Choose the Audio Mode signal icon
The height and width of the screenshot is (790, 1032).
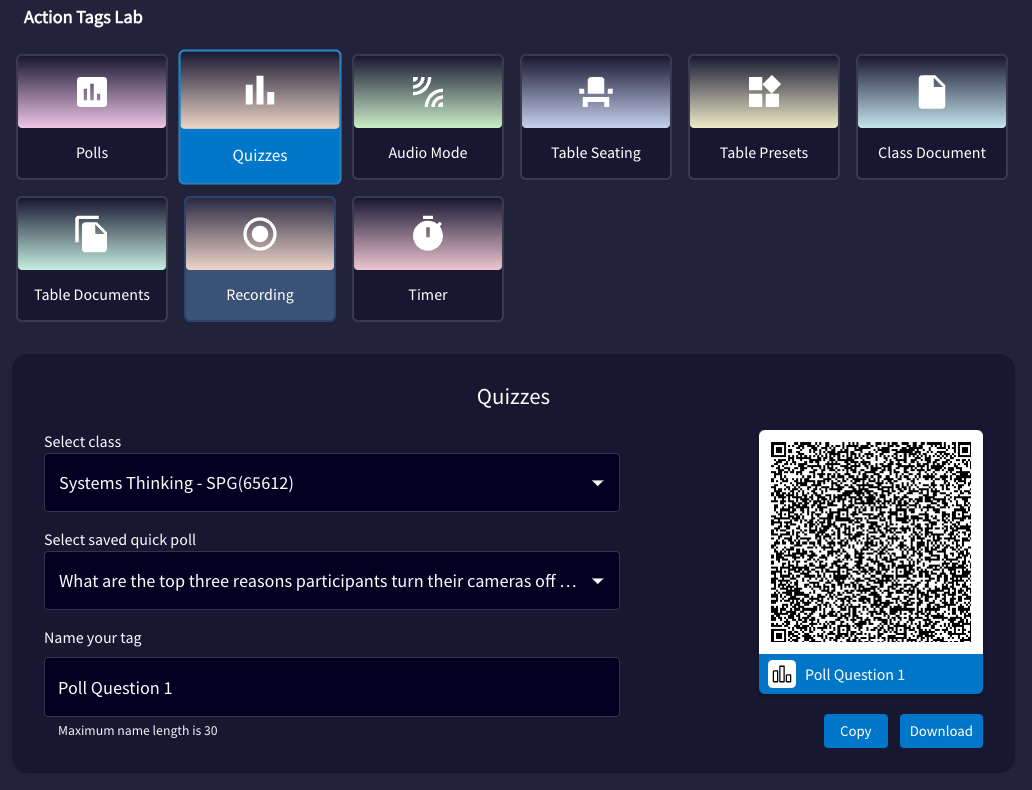[428, 92]
